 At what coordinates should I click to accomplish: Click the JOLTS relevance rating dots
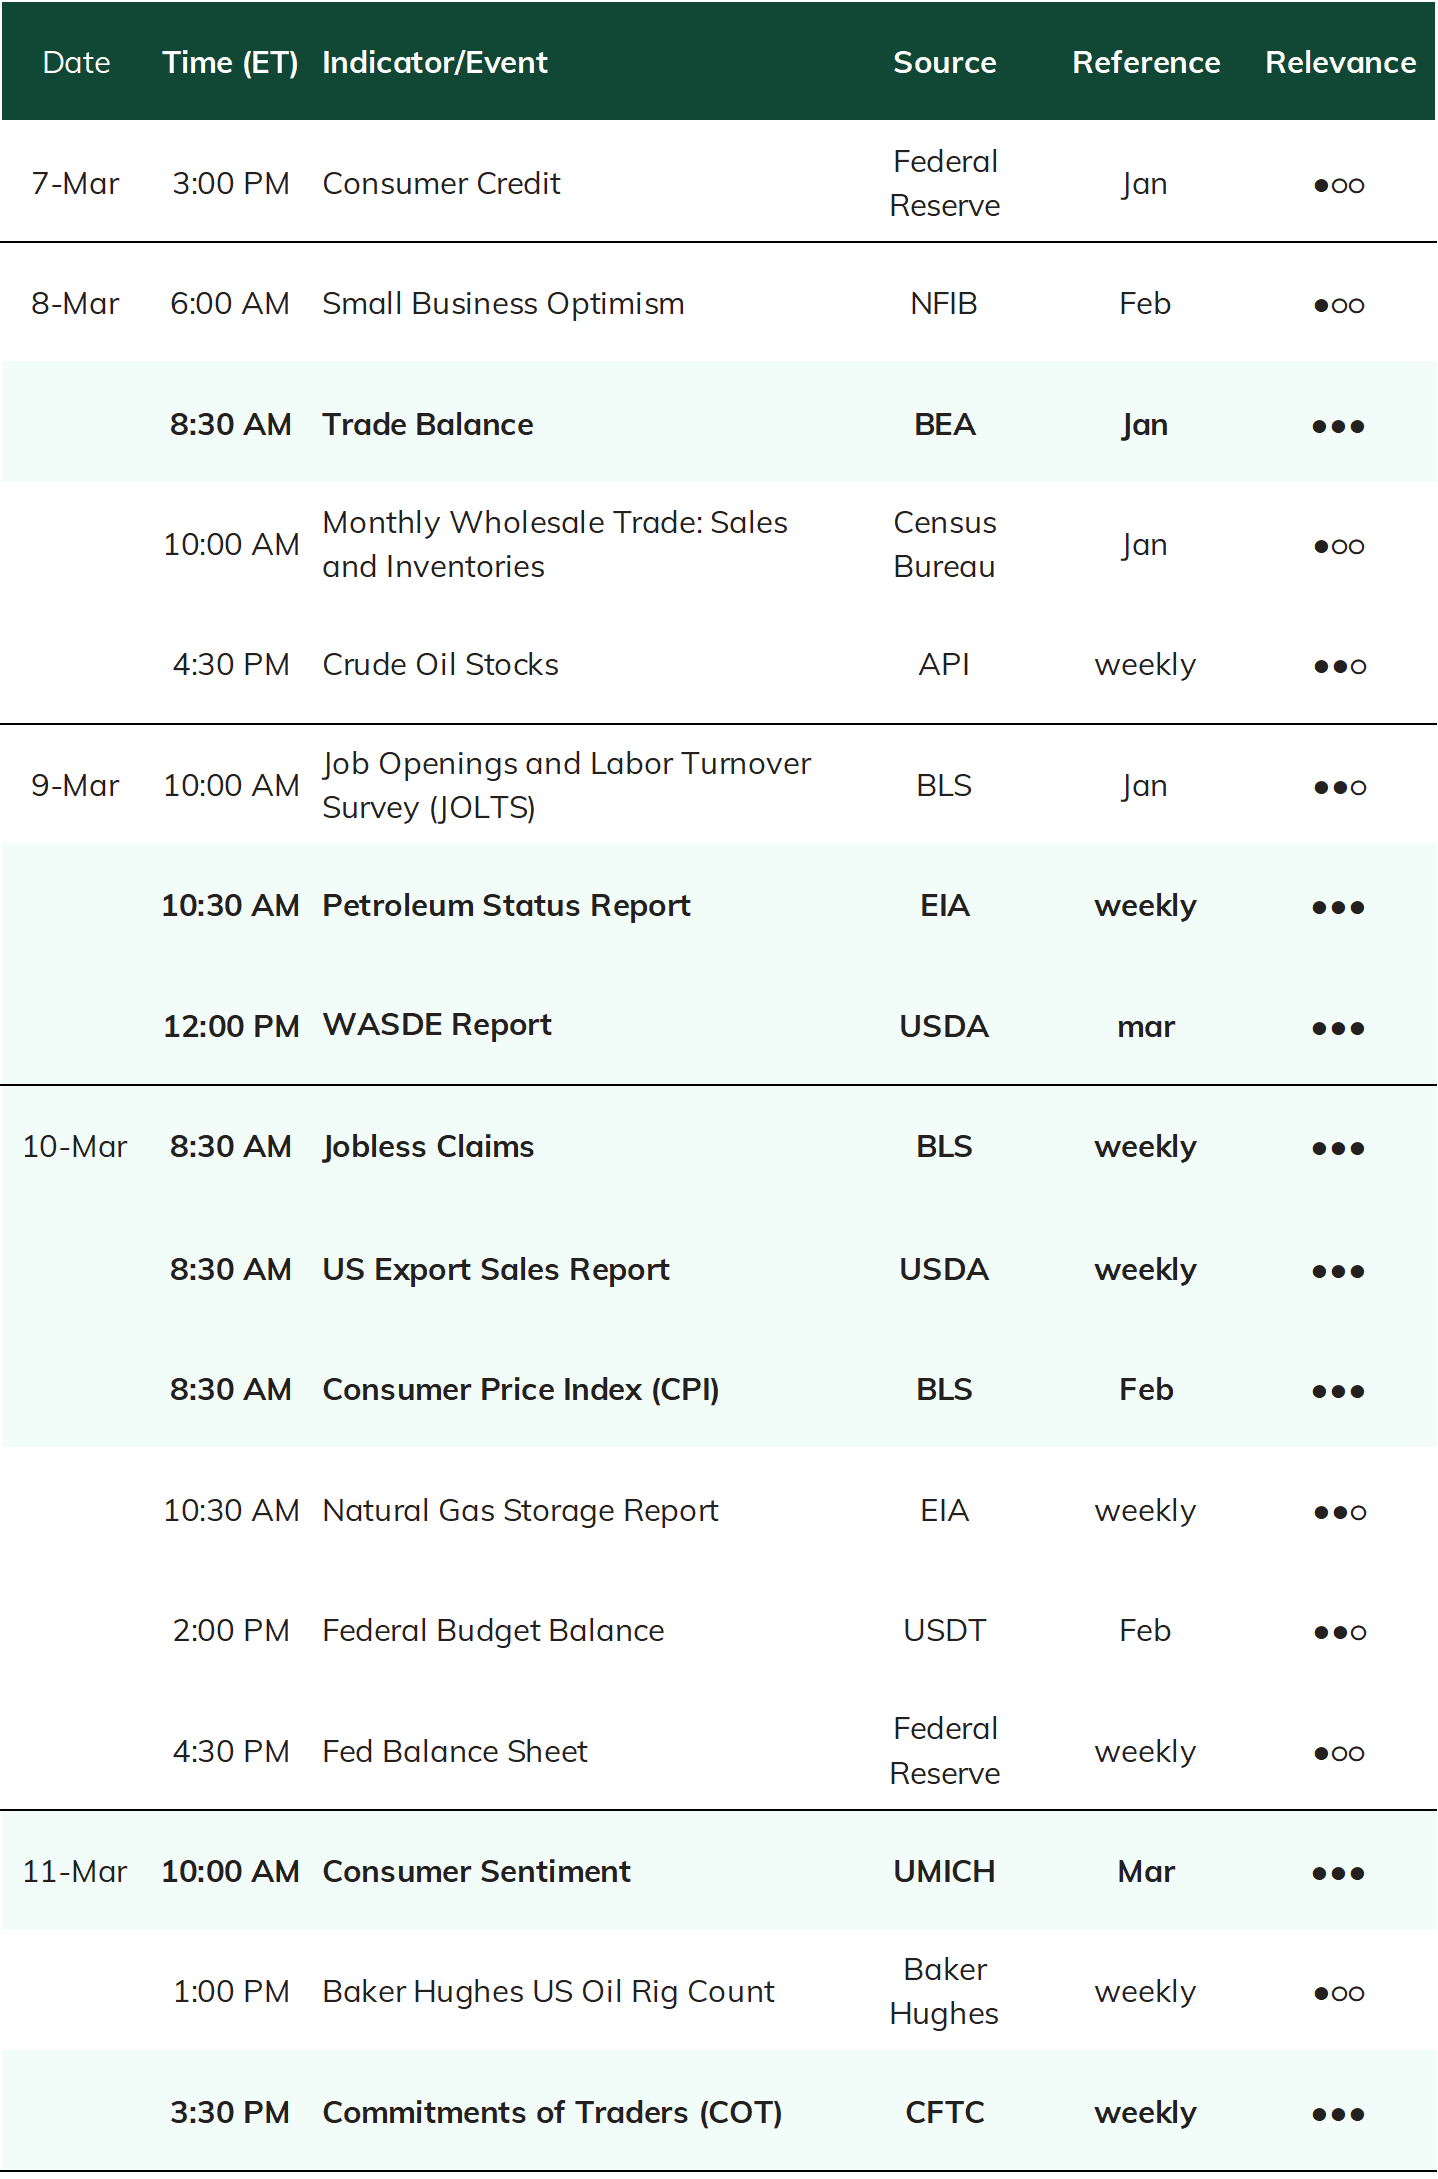pyautogui.click(x=1339, y=787)
